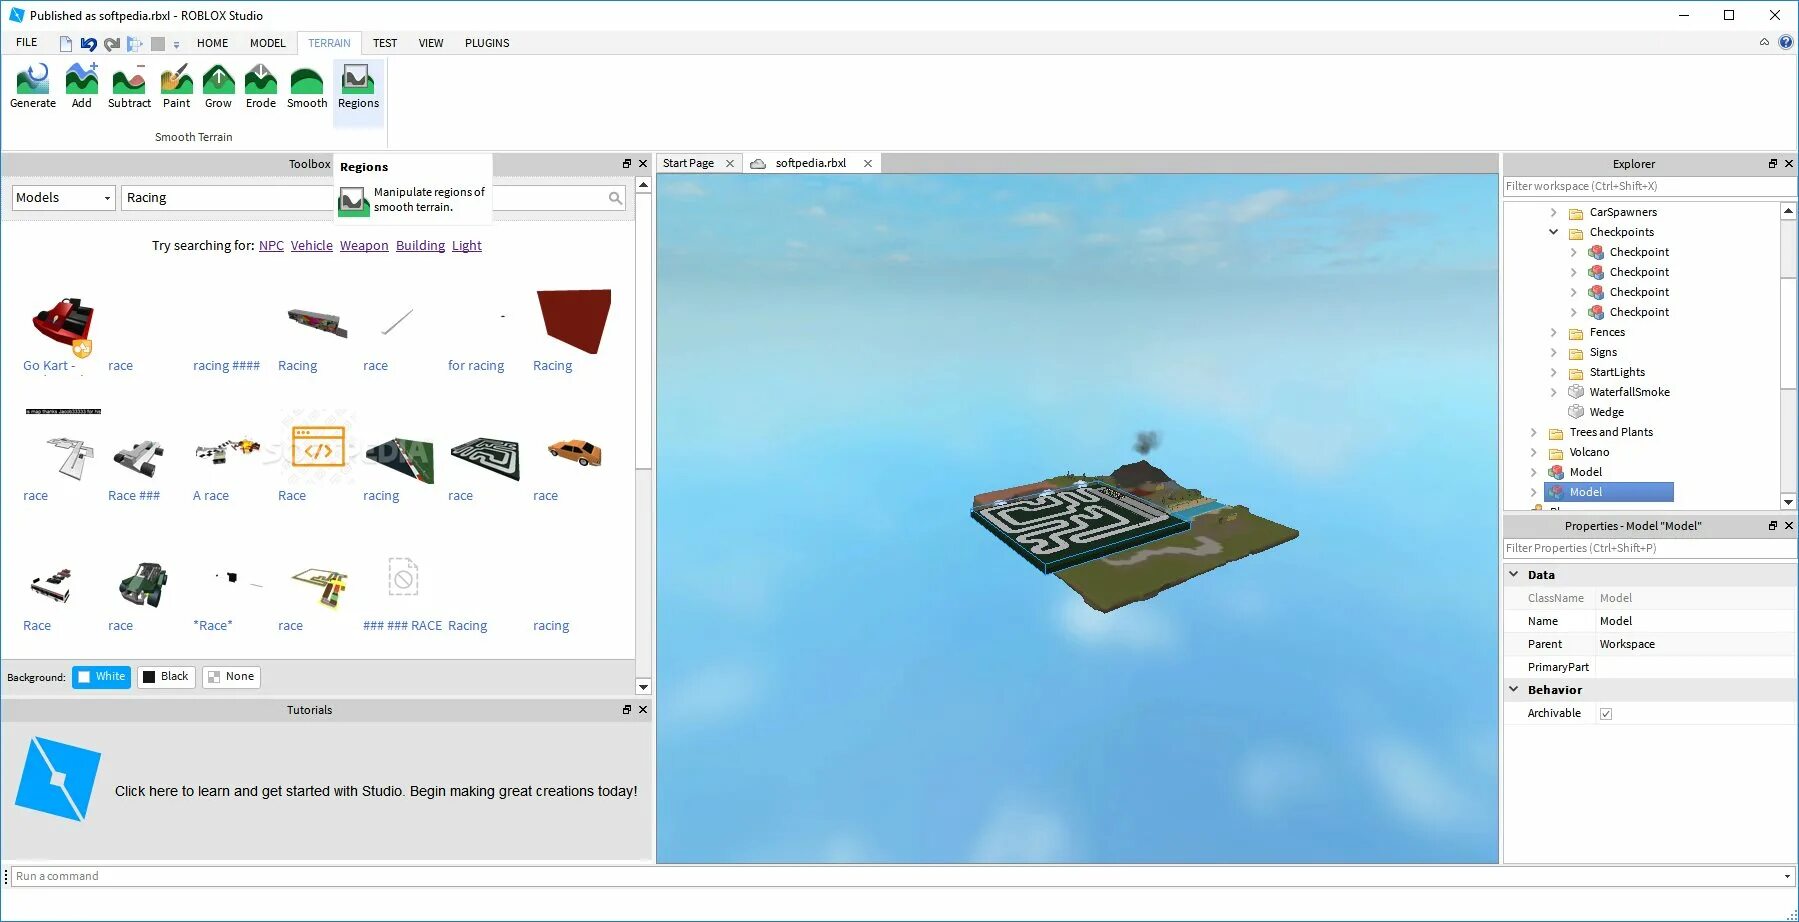The height and width of the screenshot is (922, 1799).
Task: Click the Light search suggestion link
Action: (x=467, y=246)
